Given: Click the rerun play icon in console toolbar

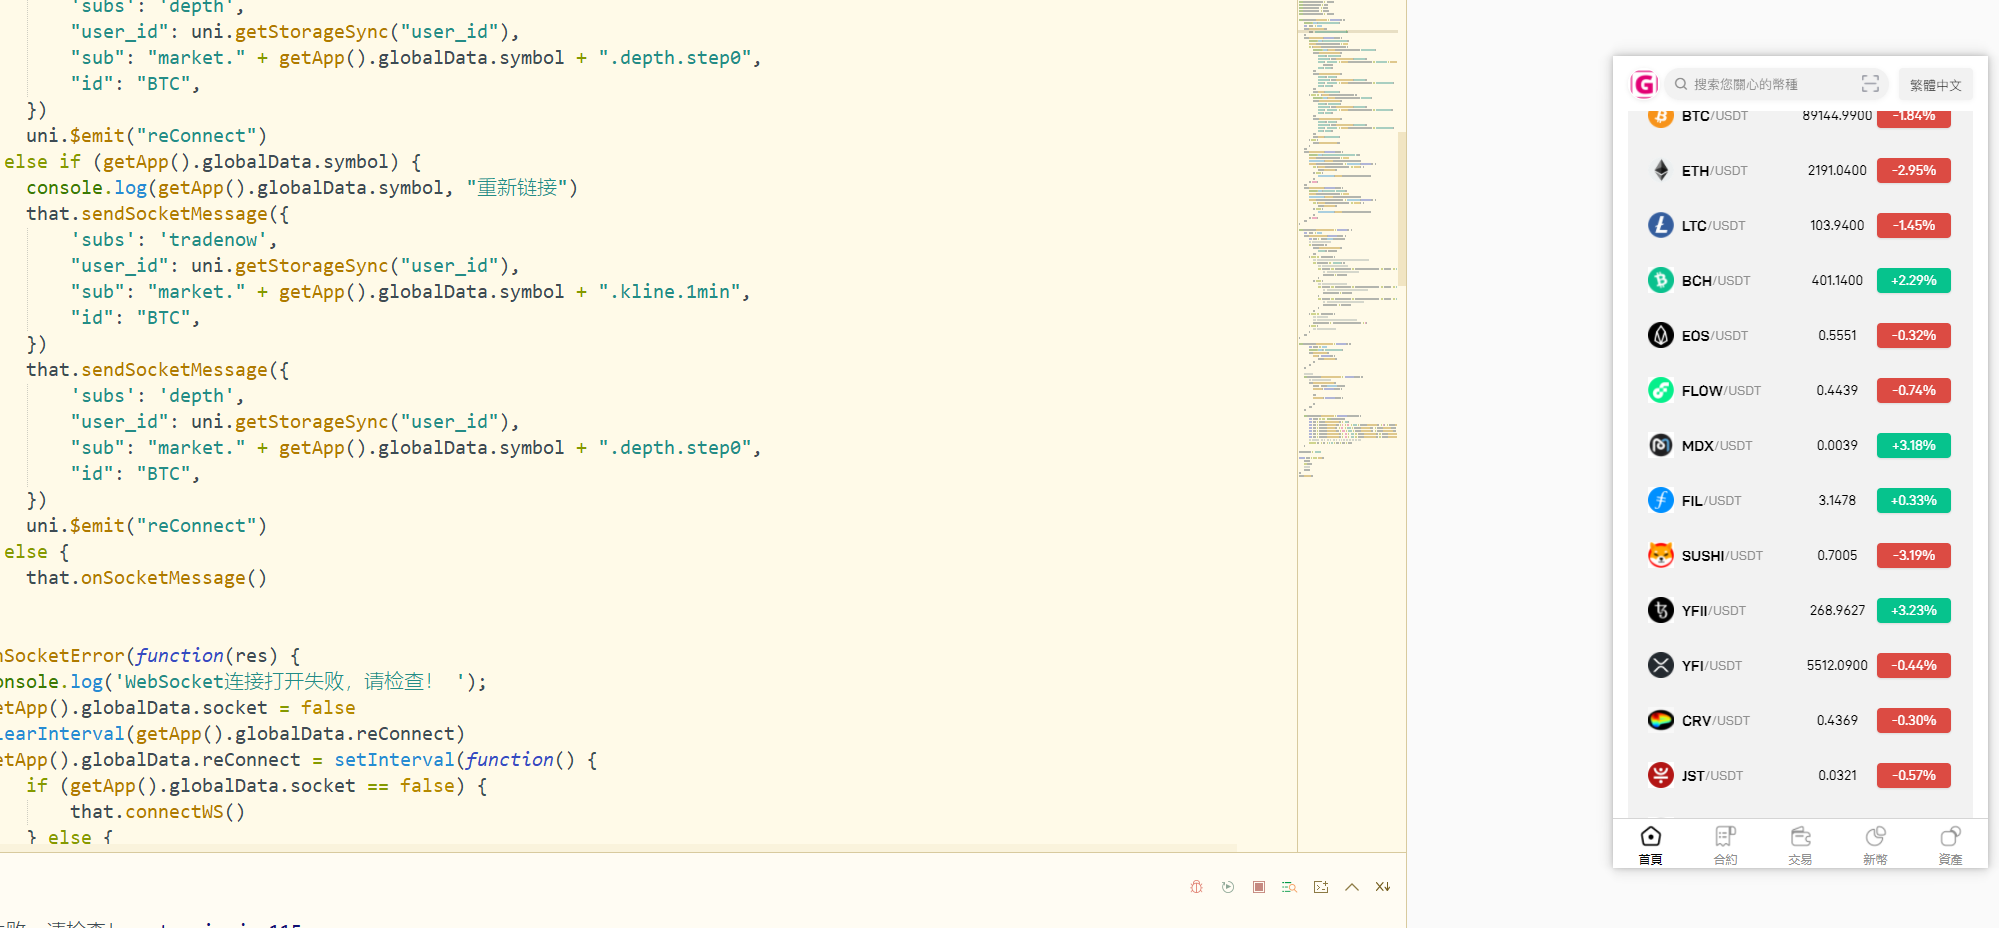Looking at the screenshot, I should pos(1228,887).
